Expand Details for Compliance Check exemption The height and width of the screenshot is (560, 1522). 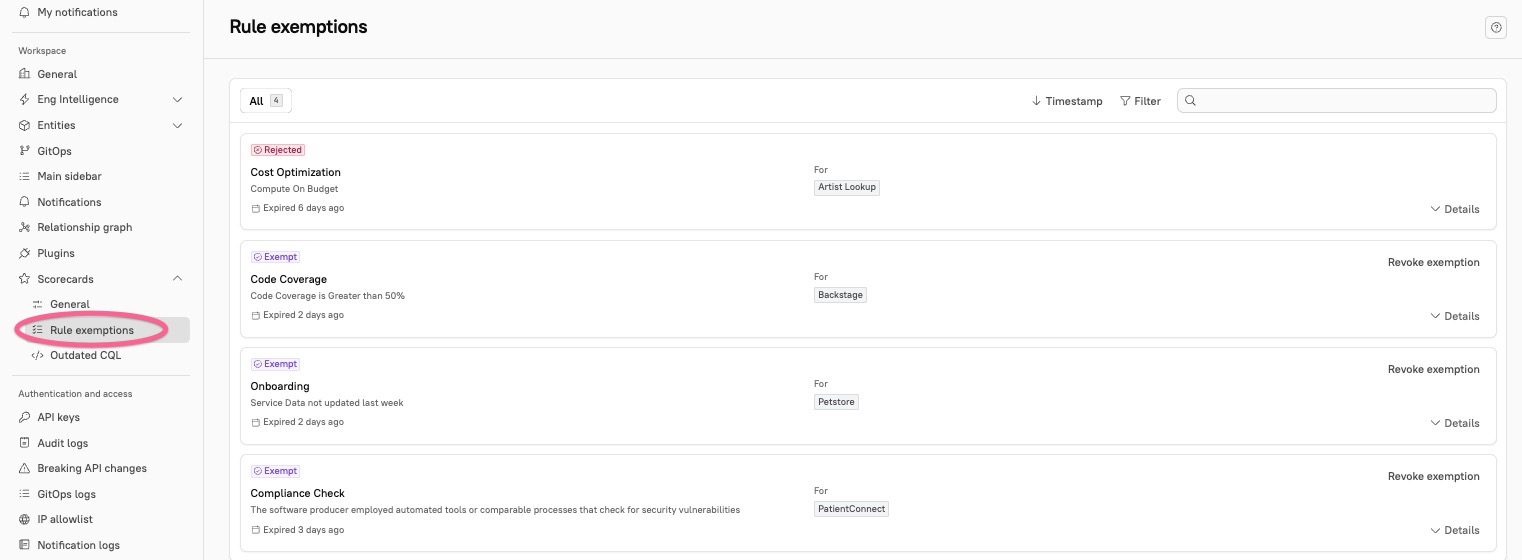click(x=1455, y=530)
